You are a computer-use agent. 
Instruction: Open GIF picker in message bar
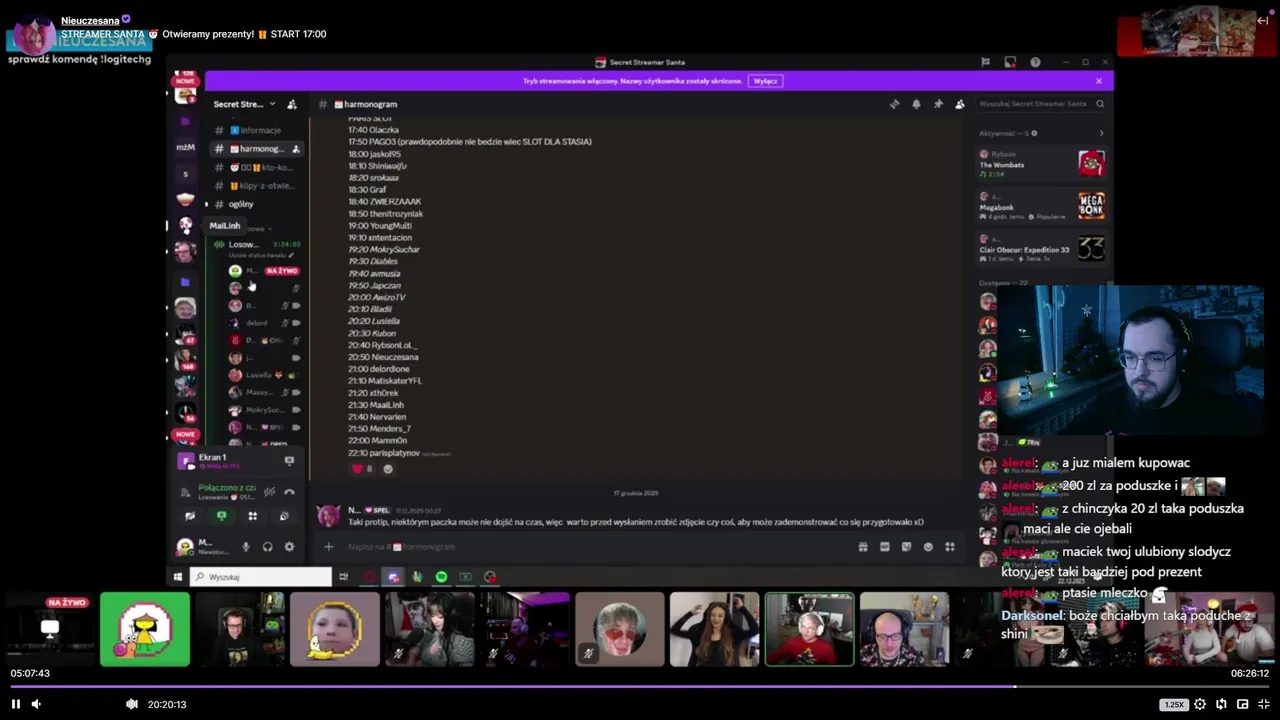884,546
